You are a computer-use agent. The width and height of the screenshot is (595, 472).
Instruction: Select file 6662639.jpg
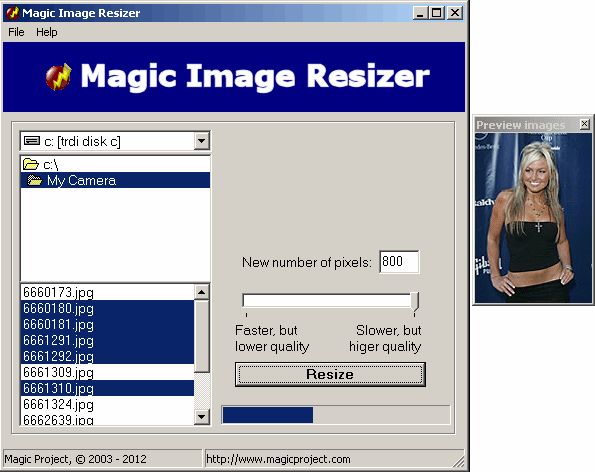107,419
